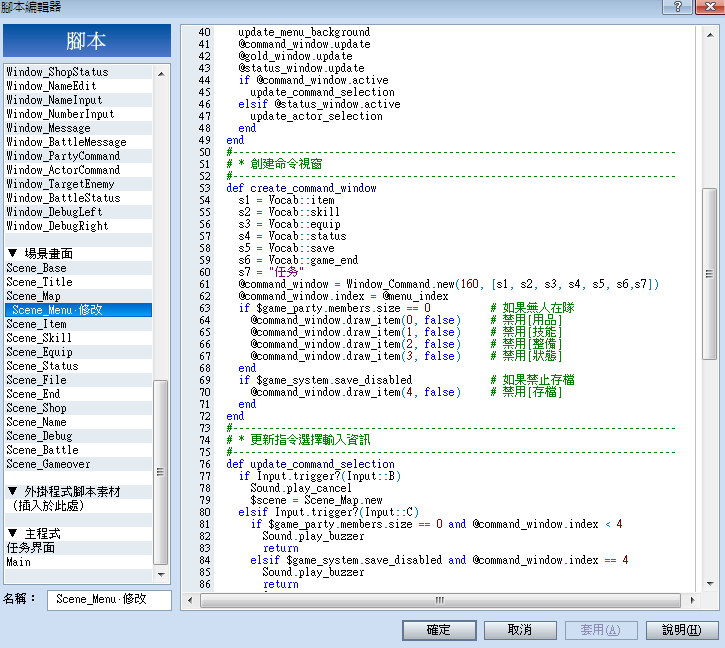Select Window_BattleStatus script

(79, 197)
